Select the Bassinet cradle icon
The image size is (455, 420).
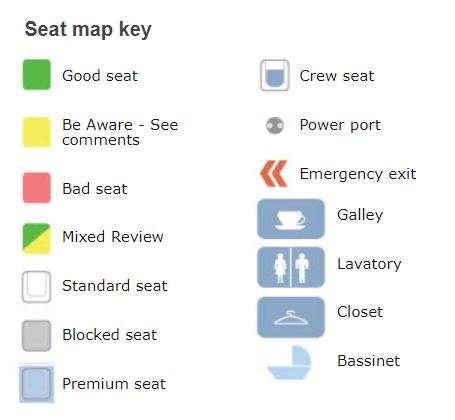pos(289,363)
